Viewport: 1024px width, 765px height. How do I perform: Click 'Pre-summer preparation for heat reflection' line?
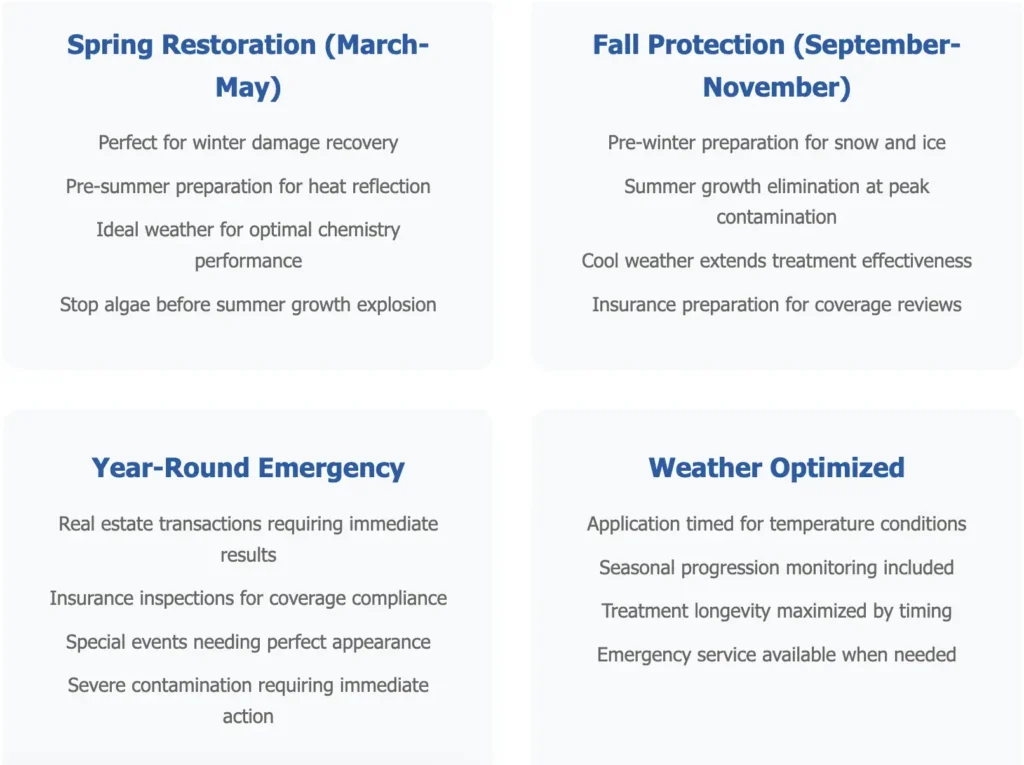tap(248, 187)
